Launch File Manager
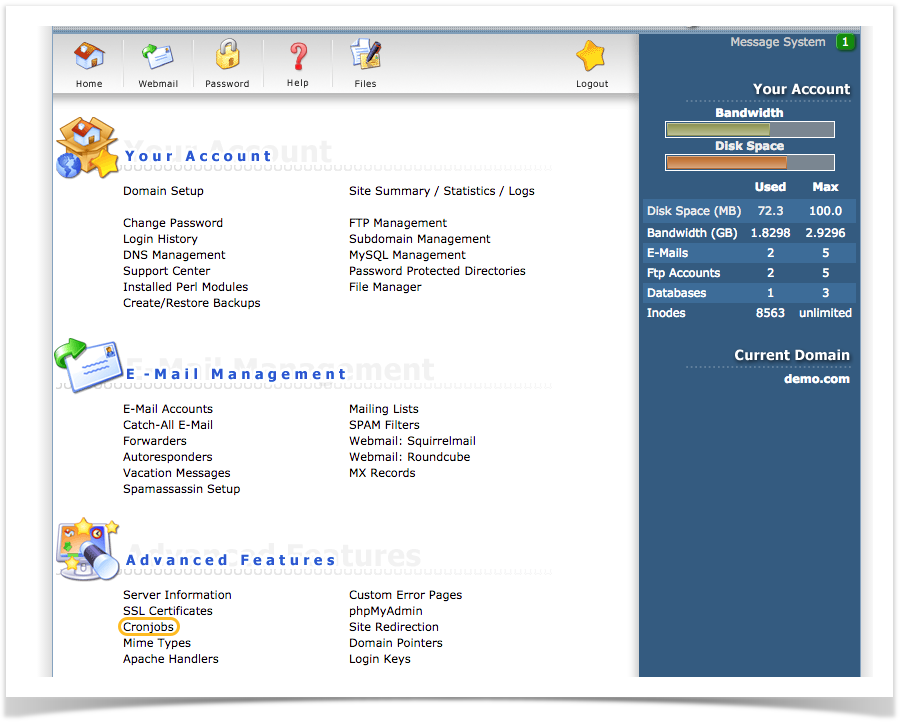The image size is (907, 726). pos(385,287)
